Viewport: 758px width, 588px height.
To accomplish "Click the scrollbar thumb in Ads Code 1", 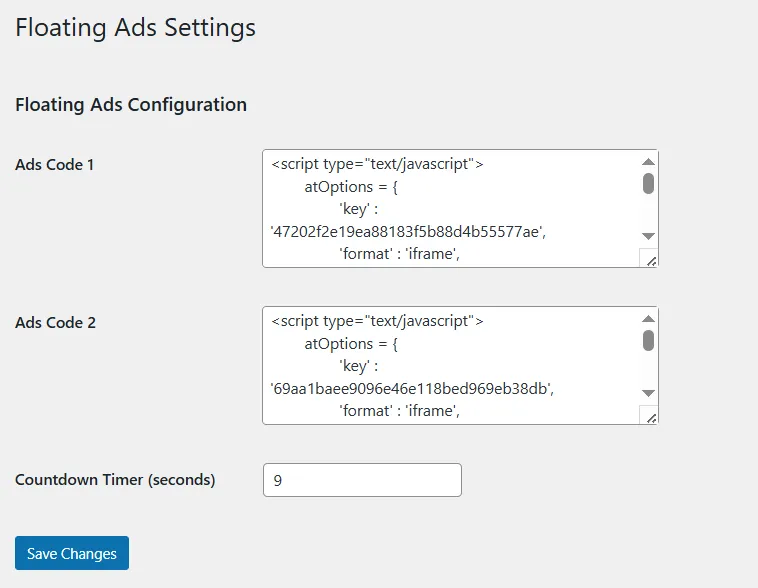I will [x=648, y=184].
